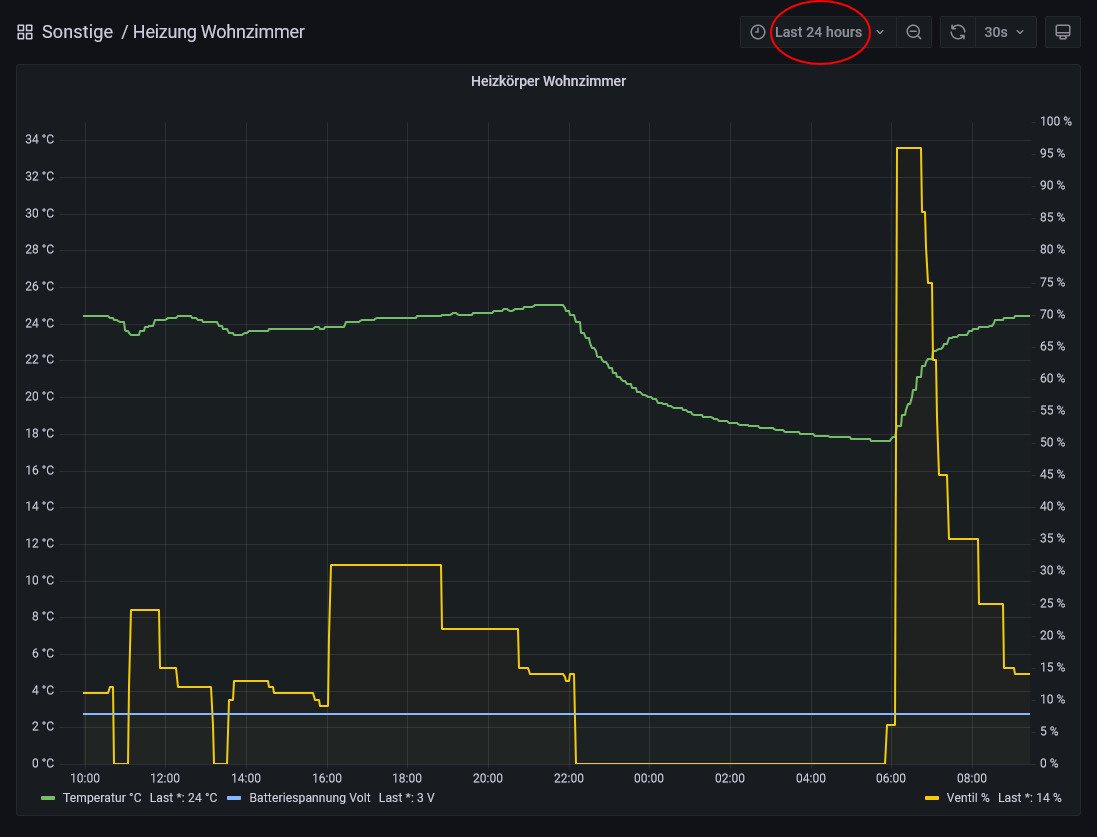The height and width of the screenshot is (837, 1097).
Task: Click the 00:00 label on the time axis
Action: pos(649,778)
